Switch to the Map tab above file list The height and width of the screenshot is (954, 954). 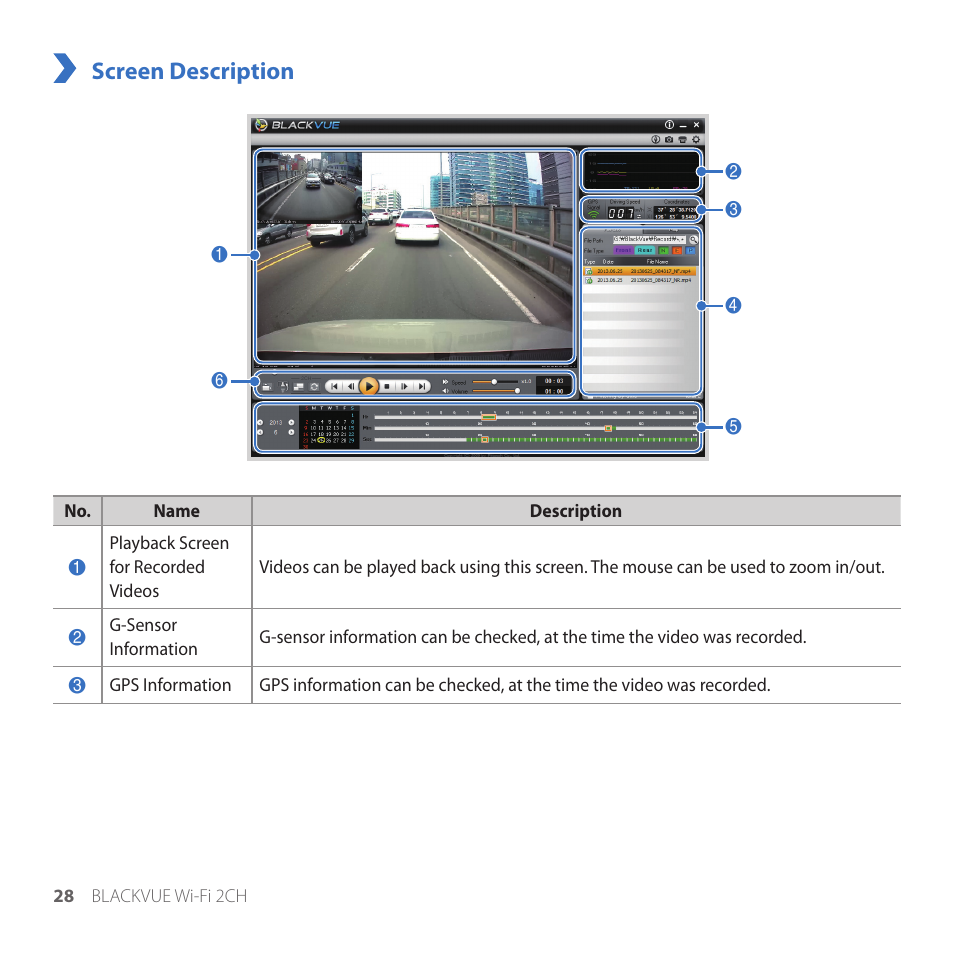671,231
